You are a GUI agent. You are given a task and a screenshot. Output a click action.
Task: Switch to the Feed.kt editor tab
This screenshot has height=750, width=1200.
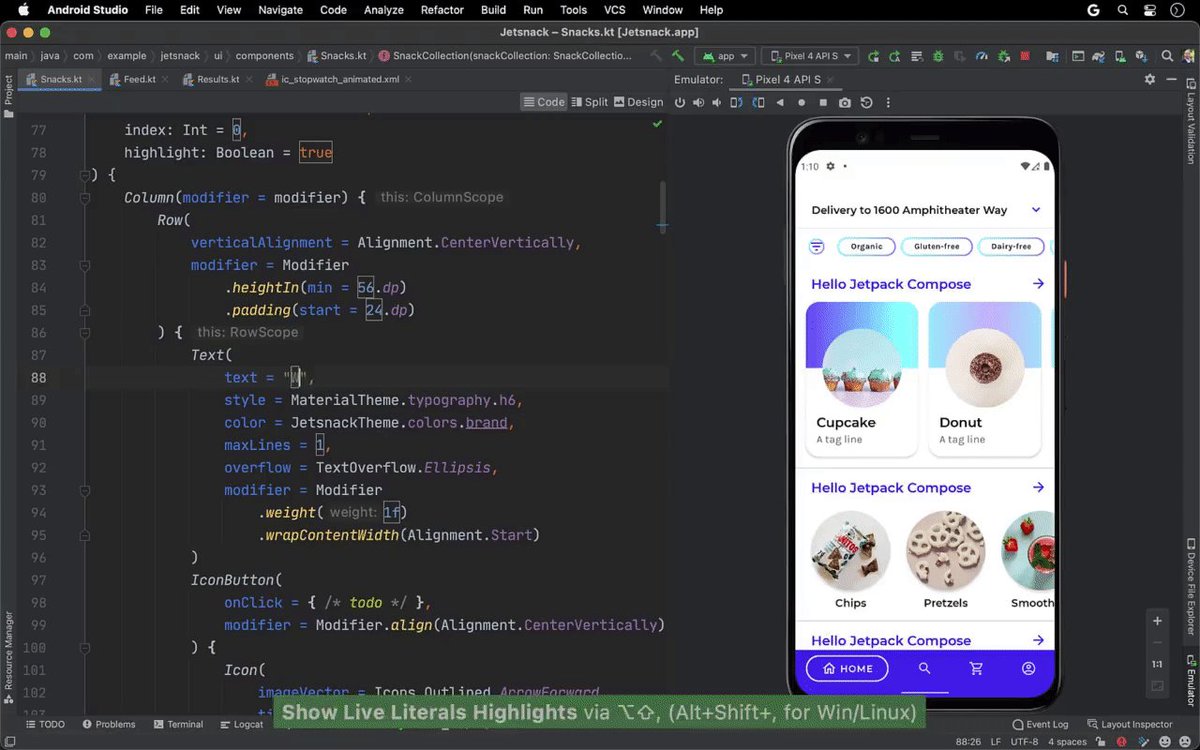[138, 79]
